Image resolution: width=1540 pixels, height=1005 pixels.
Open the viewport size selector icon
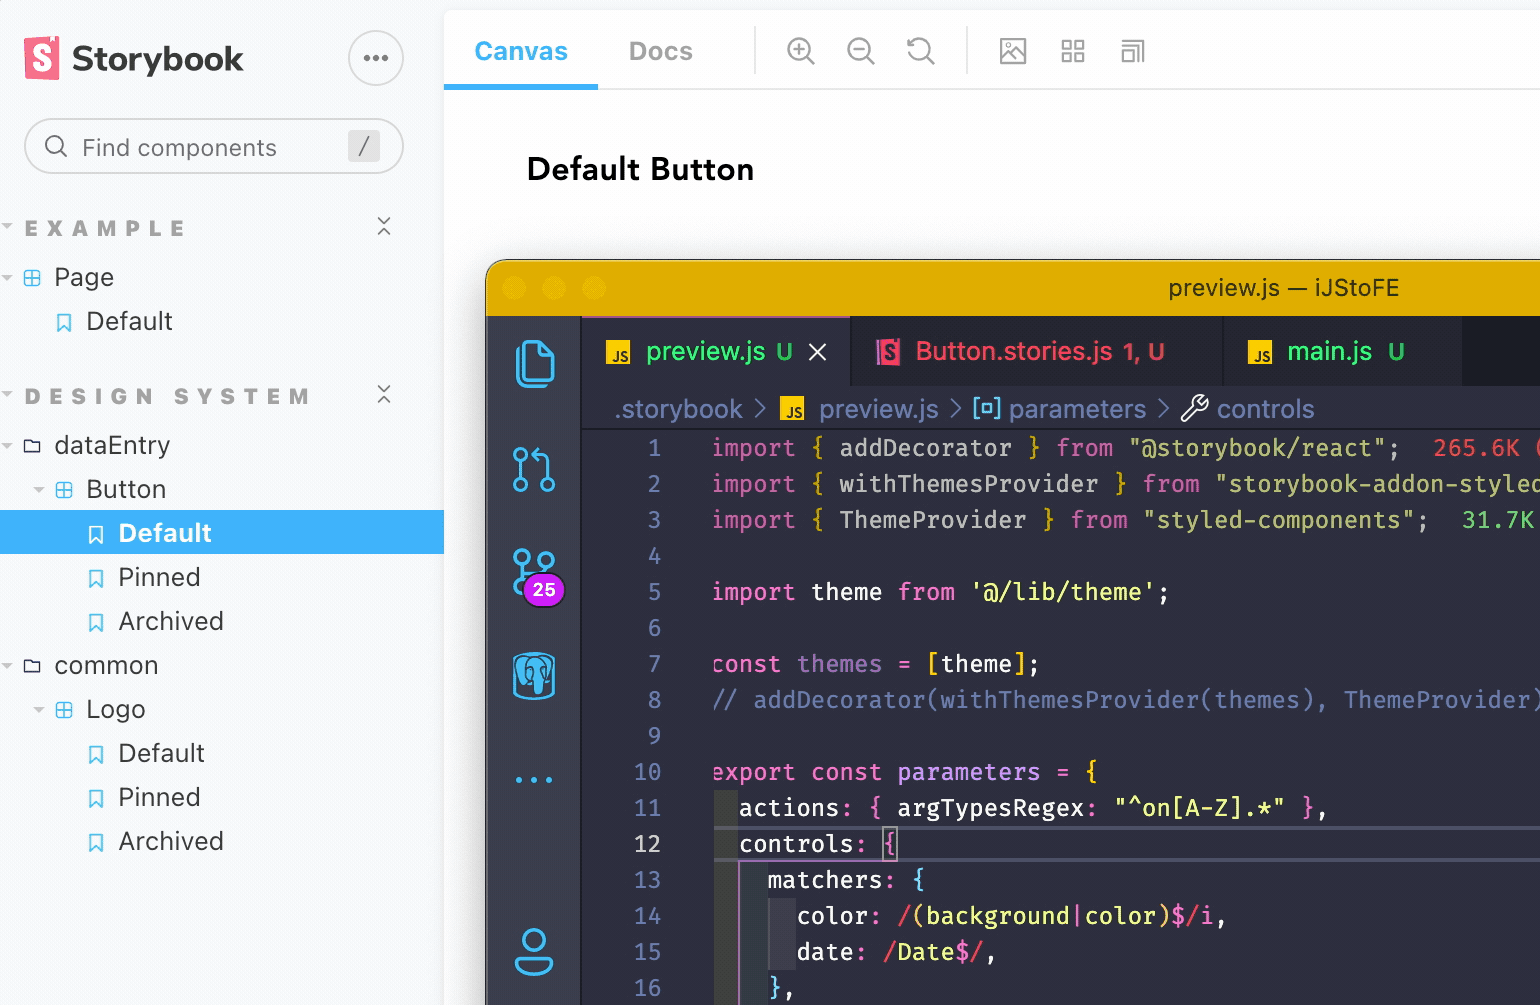[1133, 51]
